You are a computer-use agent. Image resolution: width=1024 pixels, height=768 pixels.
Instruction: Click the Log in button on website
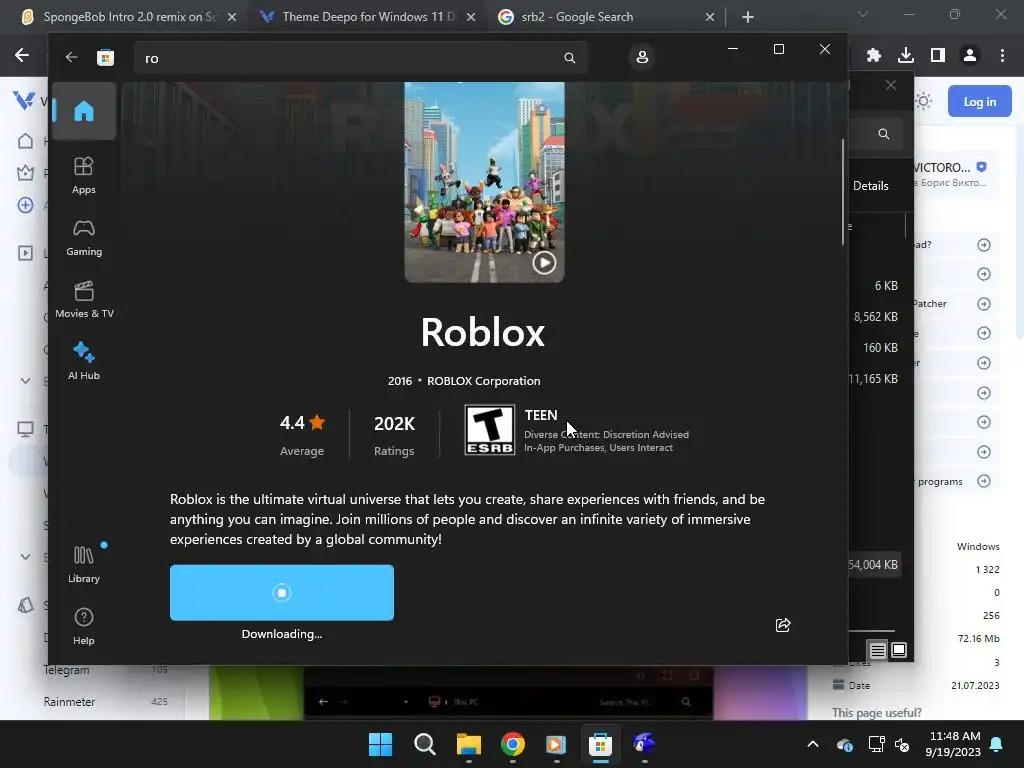pyautogui.click(x=980, y=101)
